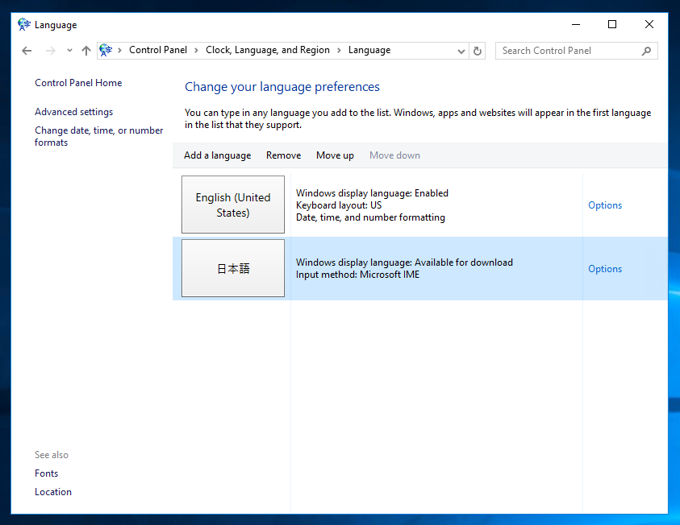Screen dimensions: 680x525
Task: Open Clock, Language, and Region breadcrumb
Action: [x=268, y=50]
